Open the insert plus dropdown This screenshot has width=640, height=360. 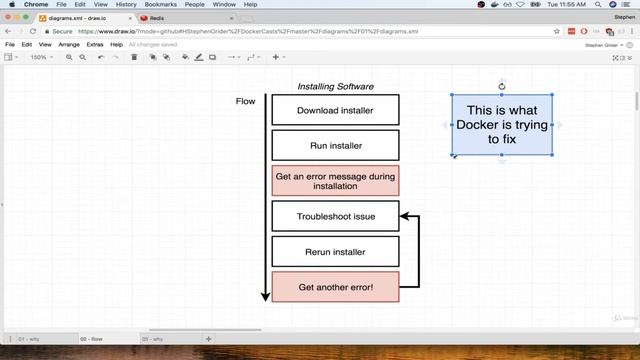pyautogui.click(x=278, y=58)
